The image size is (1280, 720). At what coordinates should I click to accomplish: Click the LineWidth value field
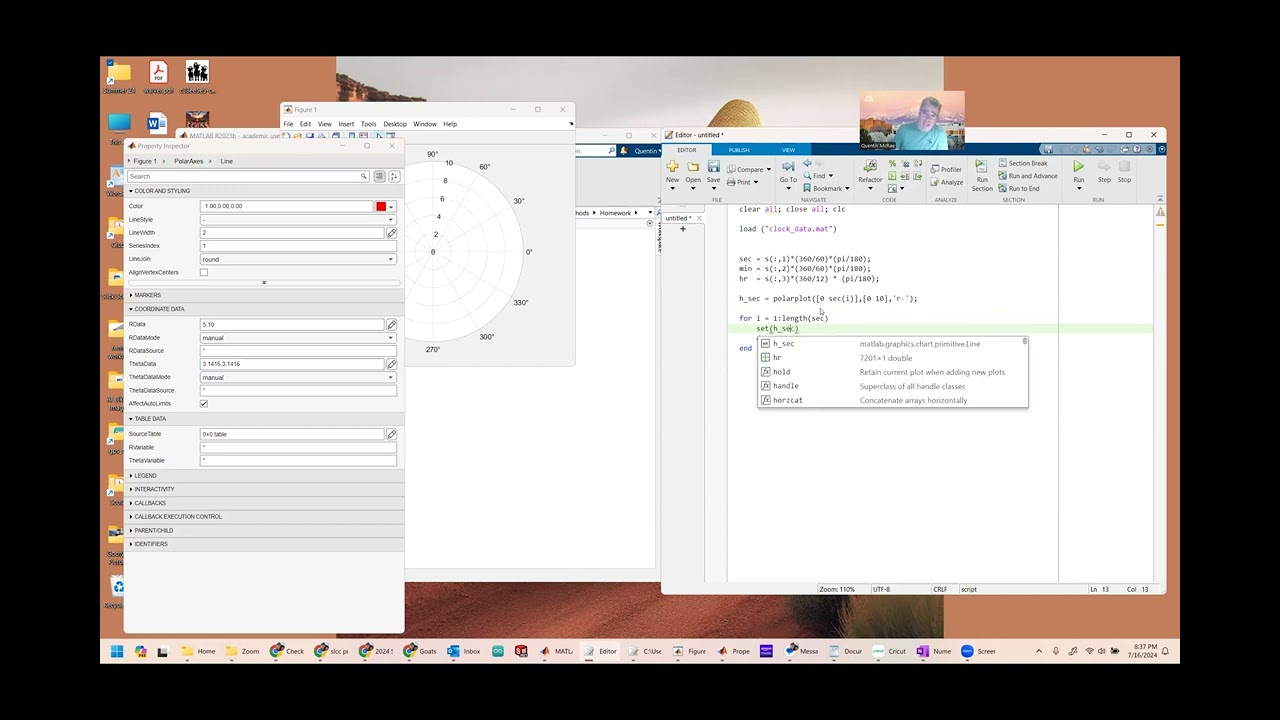[x=292, y=233]
